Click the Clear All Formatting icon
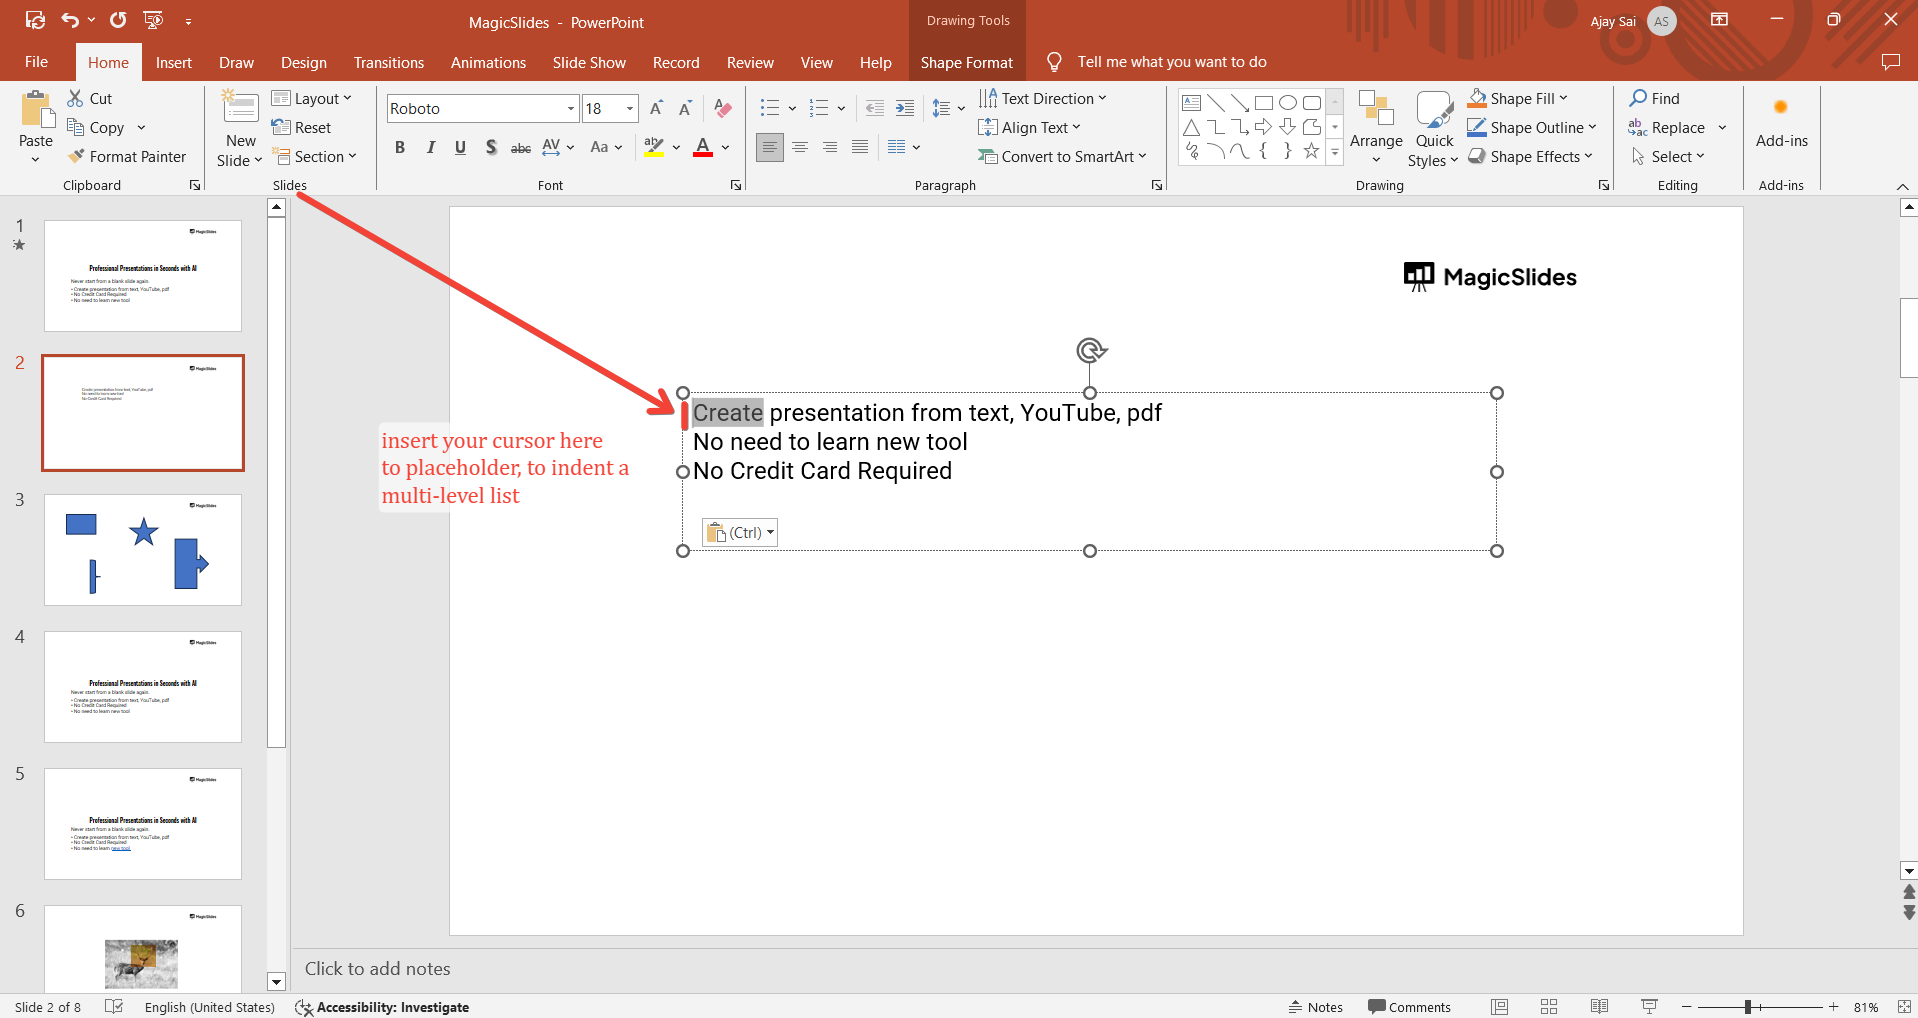Screen dimensions: 1918x1018 (x=723, y=108)
